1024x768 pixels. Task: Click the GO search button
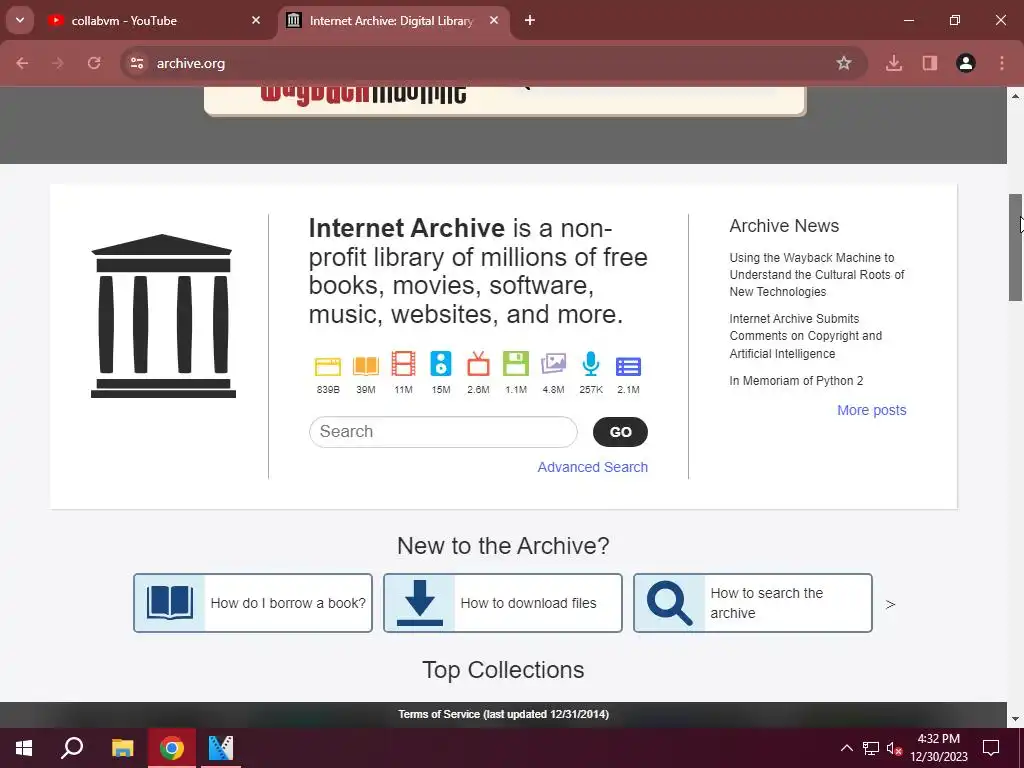pyautogui.click(x=620, y=432)
